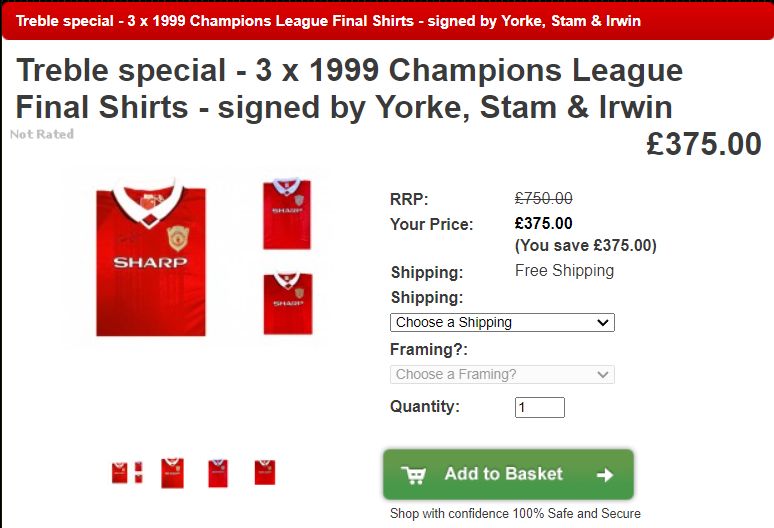
Task: Click the struck-through RRP £750.00 price
Action: tap(543, 198)
